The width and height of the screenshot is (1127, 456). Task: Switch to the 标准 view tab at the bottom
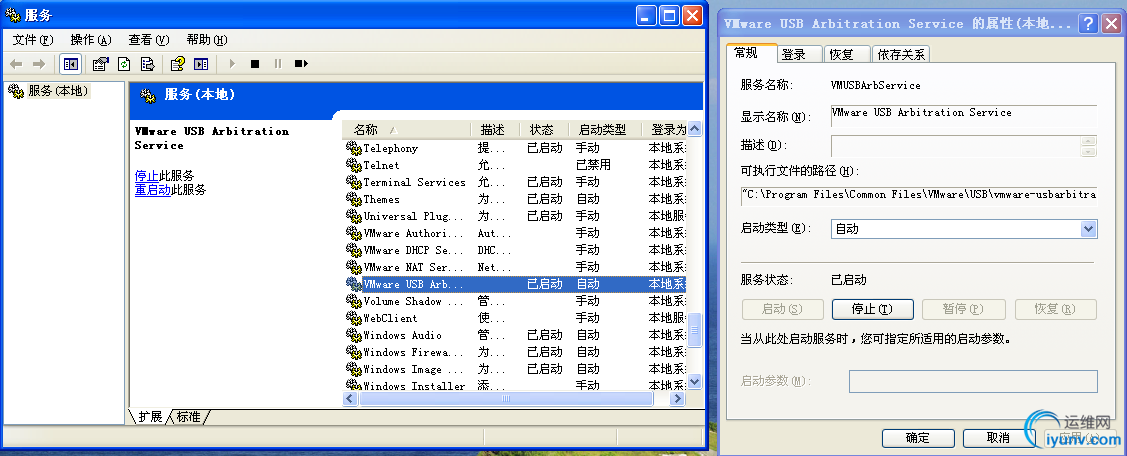(x=188, y=416)
